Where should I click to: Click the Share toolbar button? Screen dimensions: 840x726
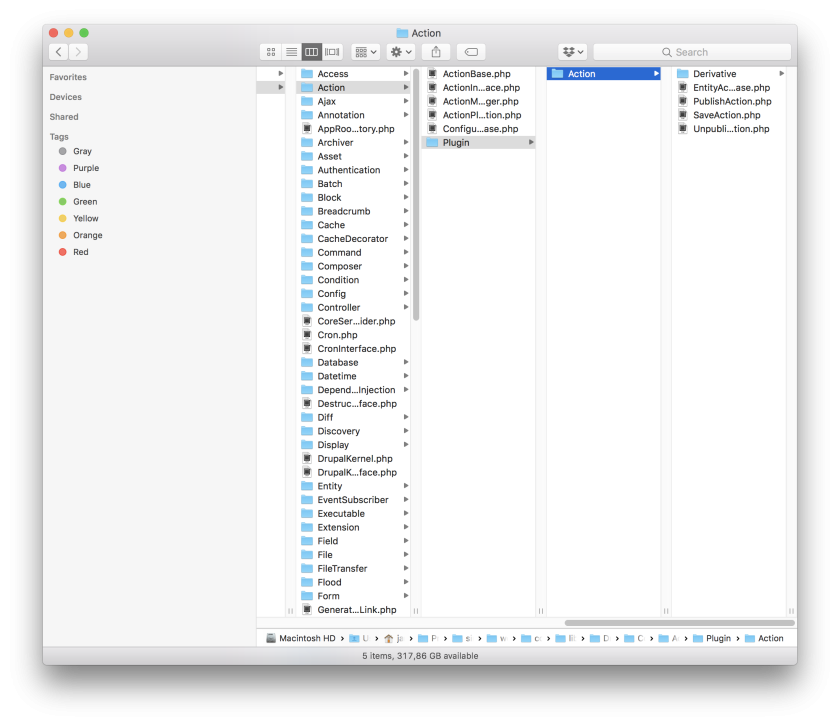click(x=435, y=52)
